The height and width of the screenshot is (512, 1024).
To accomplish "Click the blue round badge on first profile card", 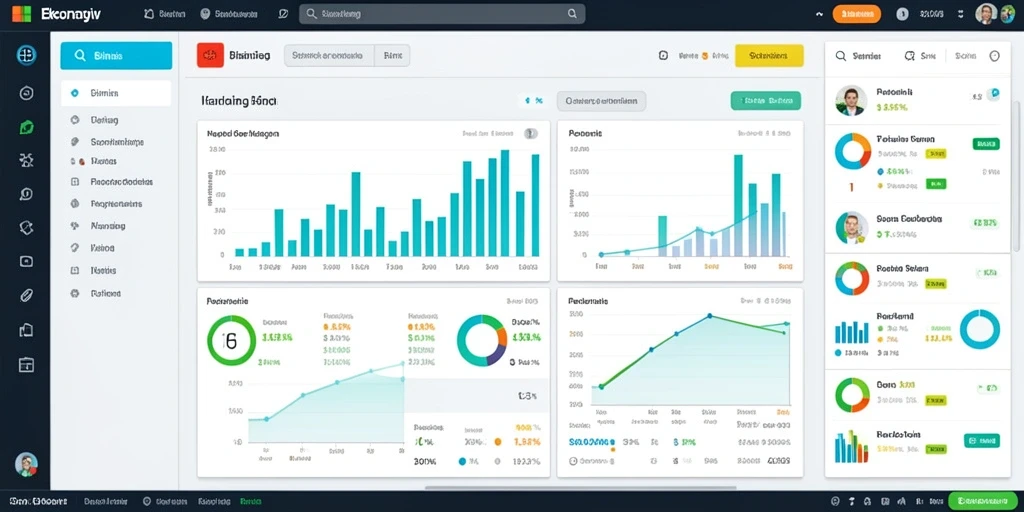I will pyautogui.click(x=993, y=95).
